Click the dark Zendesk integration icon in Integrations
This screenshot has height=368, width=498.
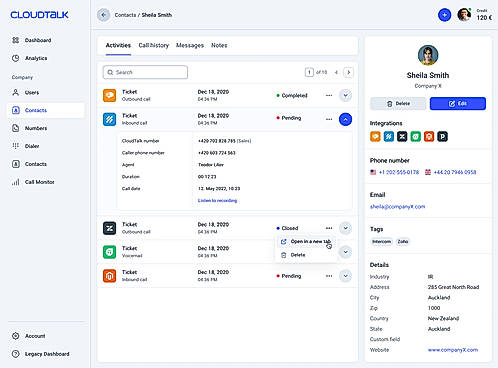402,136
